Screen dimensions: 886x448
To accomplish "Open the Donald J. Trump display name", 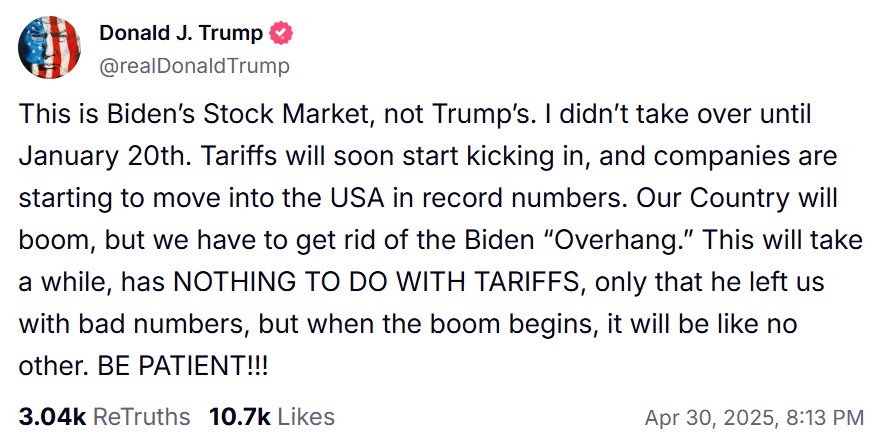I will pos(181,33).
